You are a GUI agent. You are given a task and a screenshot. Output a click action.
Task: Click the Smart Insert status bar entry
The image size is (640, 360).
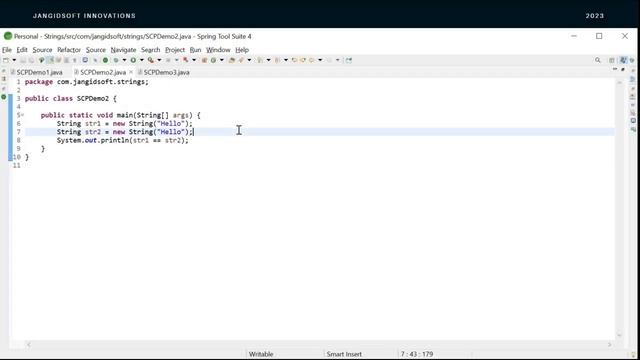(x=344, y=354)
